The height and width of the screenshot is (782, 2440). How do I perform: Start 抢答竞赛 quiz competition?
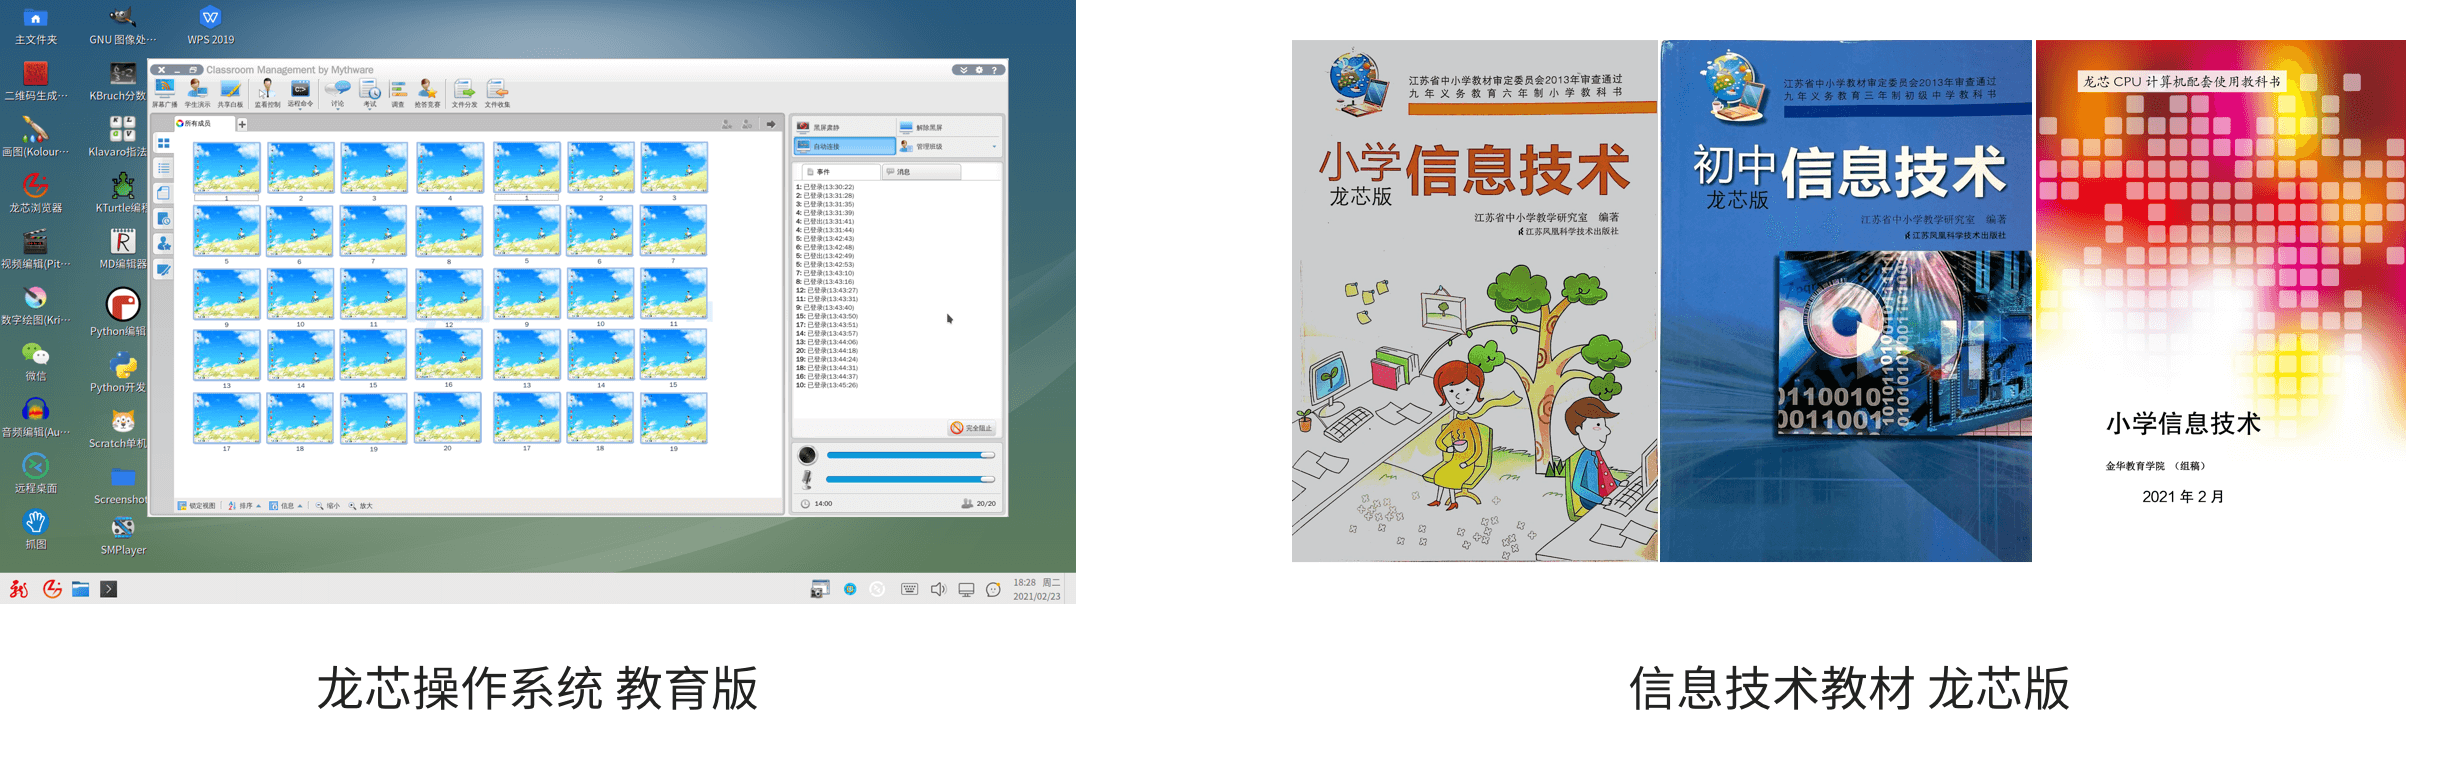(x=427, y=93)
